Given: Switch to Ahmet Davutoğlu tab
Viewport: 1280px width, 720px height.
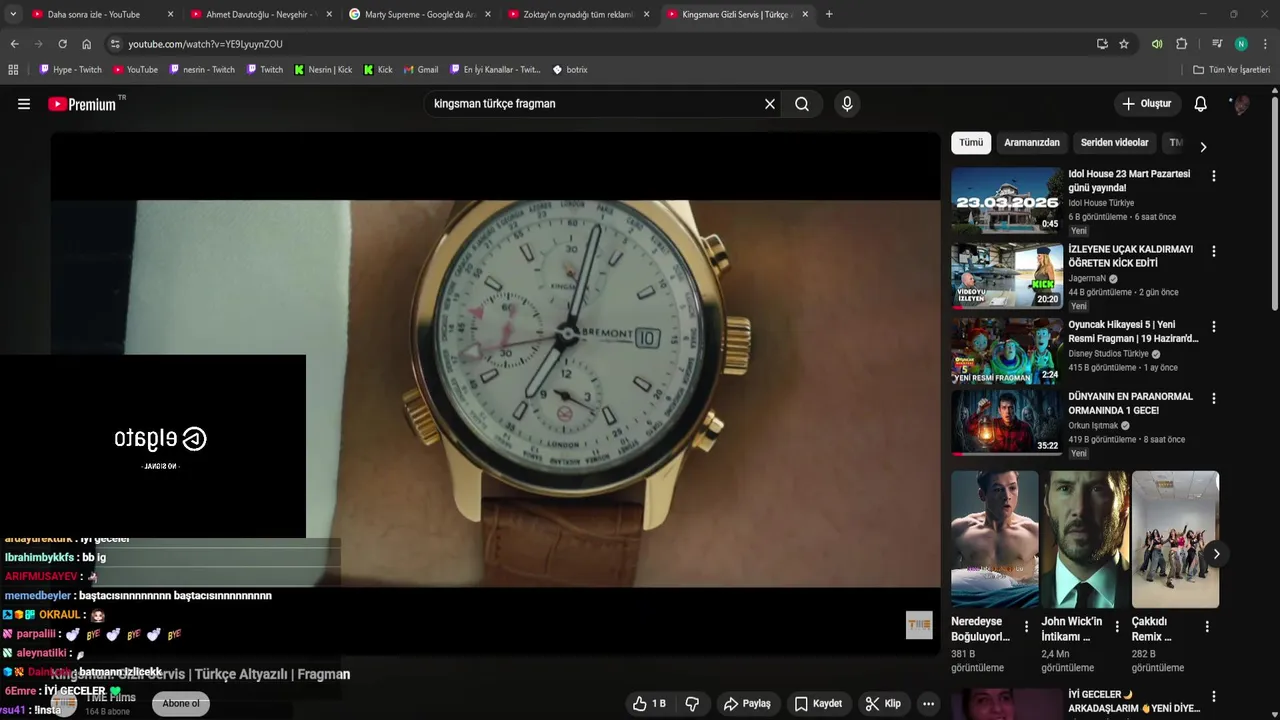Looking at the screenshot, I should coord(259,14).
